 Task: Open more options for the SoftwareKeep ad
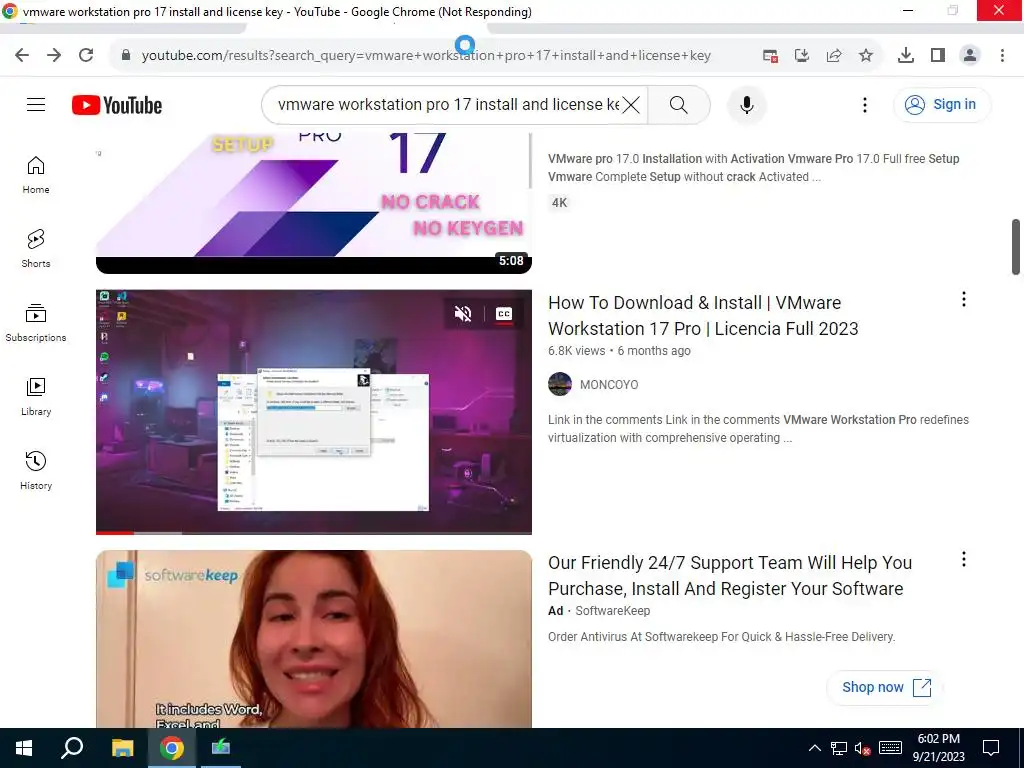[x=963, y=559]
